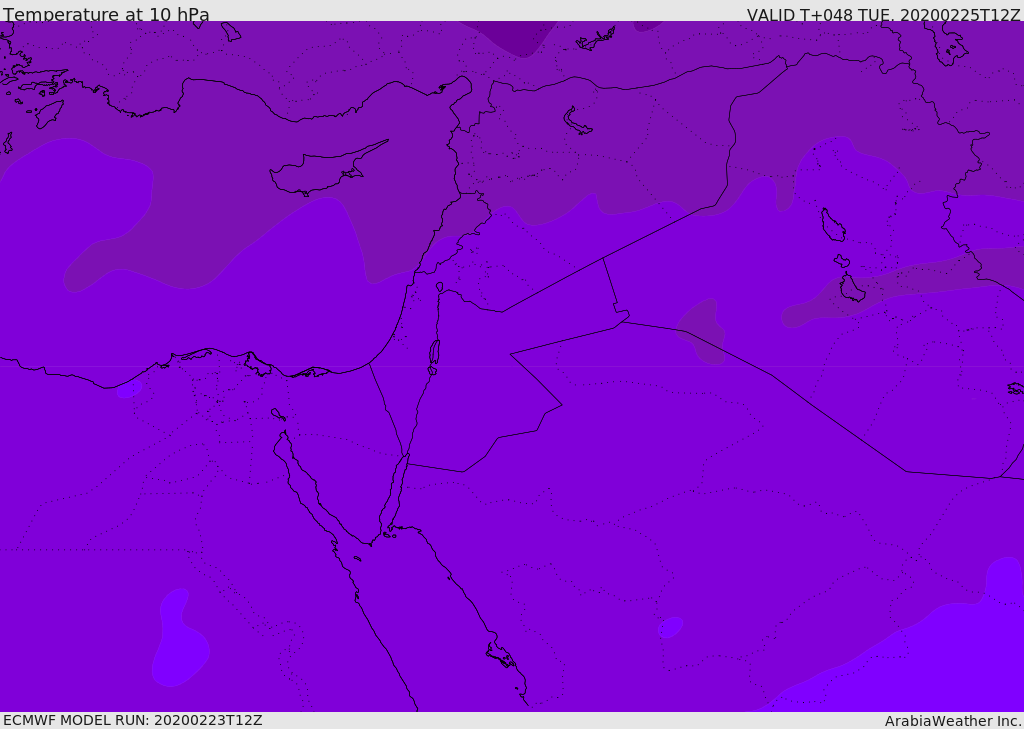1024x729 pixels.
Task: Select 'ECMWF MODEL RUN: 20200223T12Z' footer text
Action: click(x=133, y=720)
